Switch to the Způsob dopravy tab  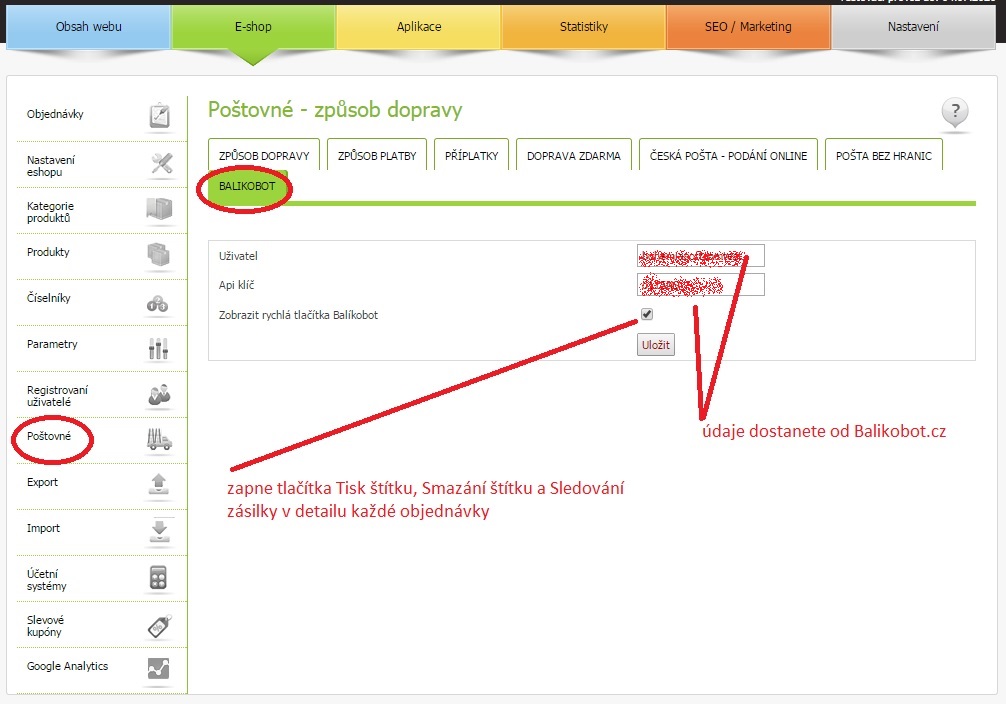click(x=264, y=155)
